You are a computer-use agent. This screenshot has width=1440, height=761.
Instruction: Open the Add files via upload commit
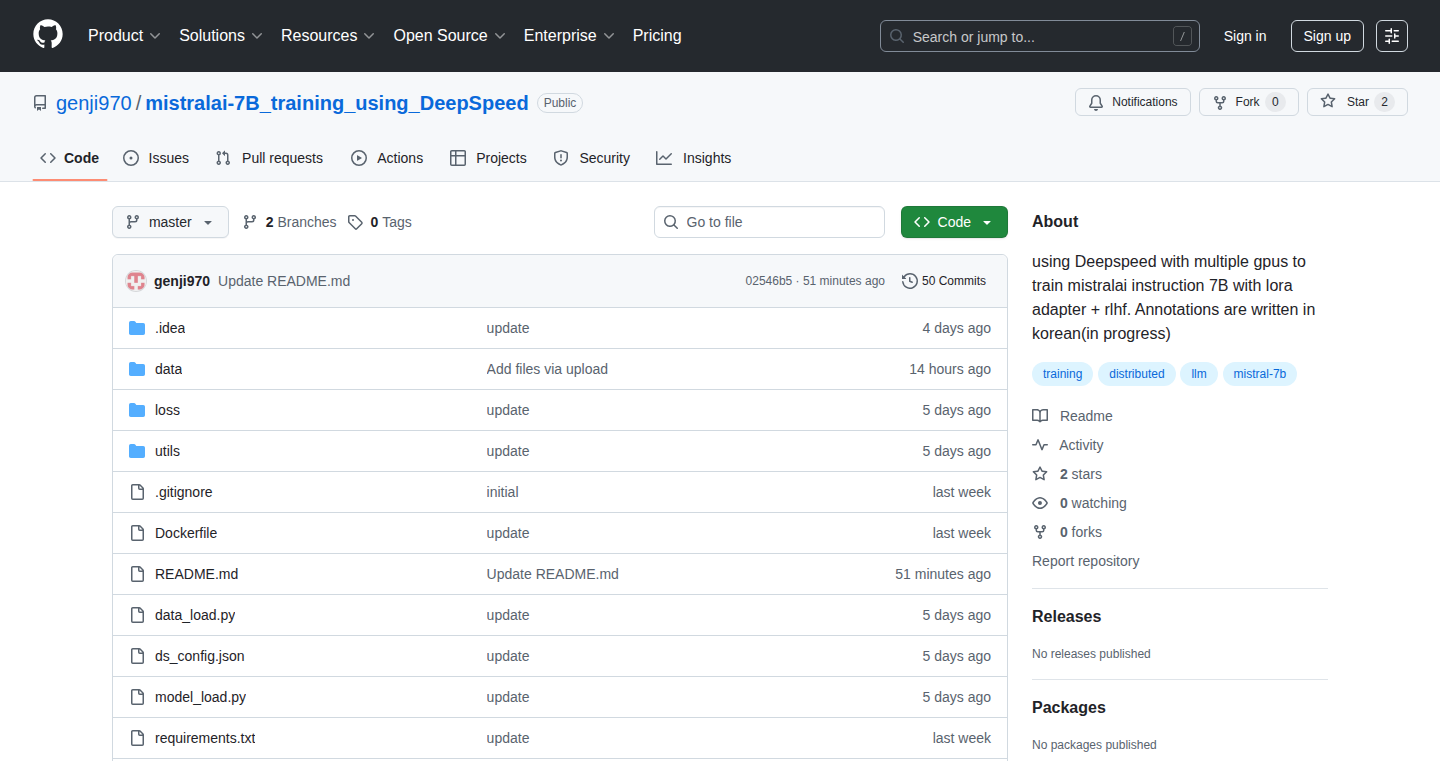click(x=547, y=369)
